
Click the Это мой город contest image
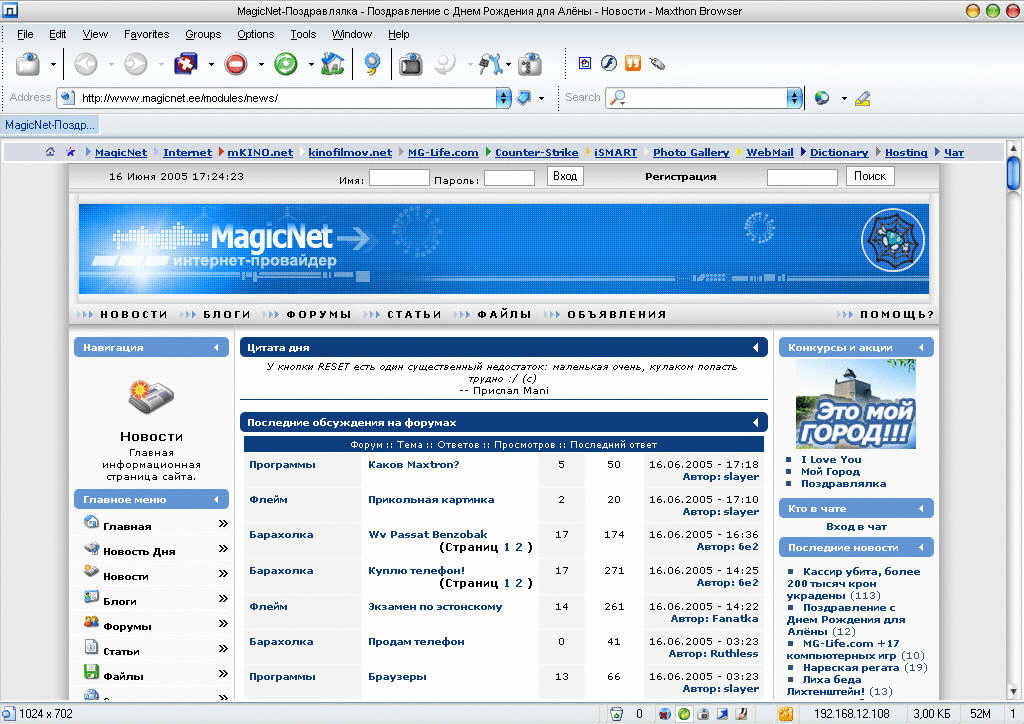coord(856,404)
